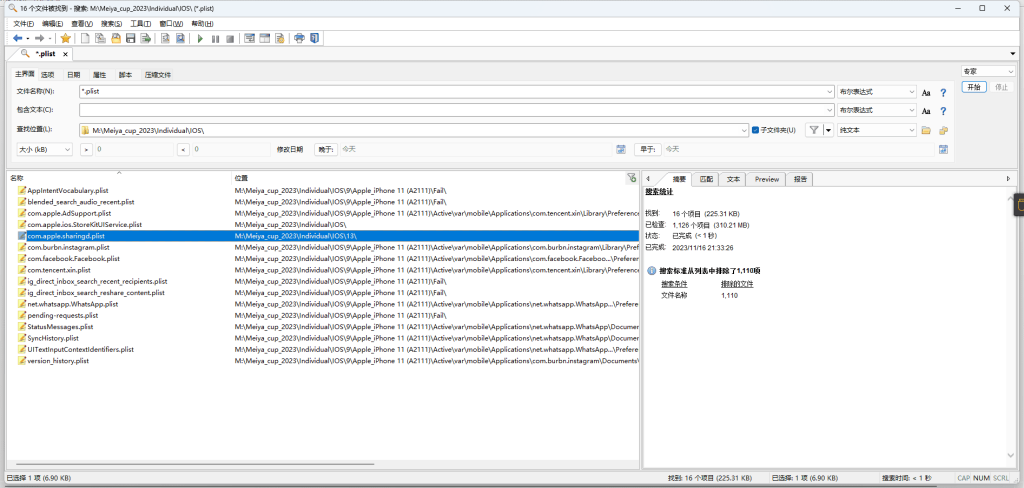The width and height of the screenshot is (1024, 488).
Task: Open calendar picker beside 早于 date field
Action: [x=942, y=149]
